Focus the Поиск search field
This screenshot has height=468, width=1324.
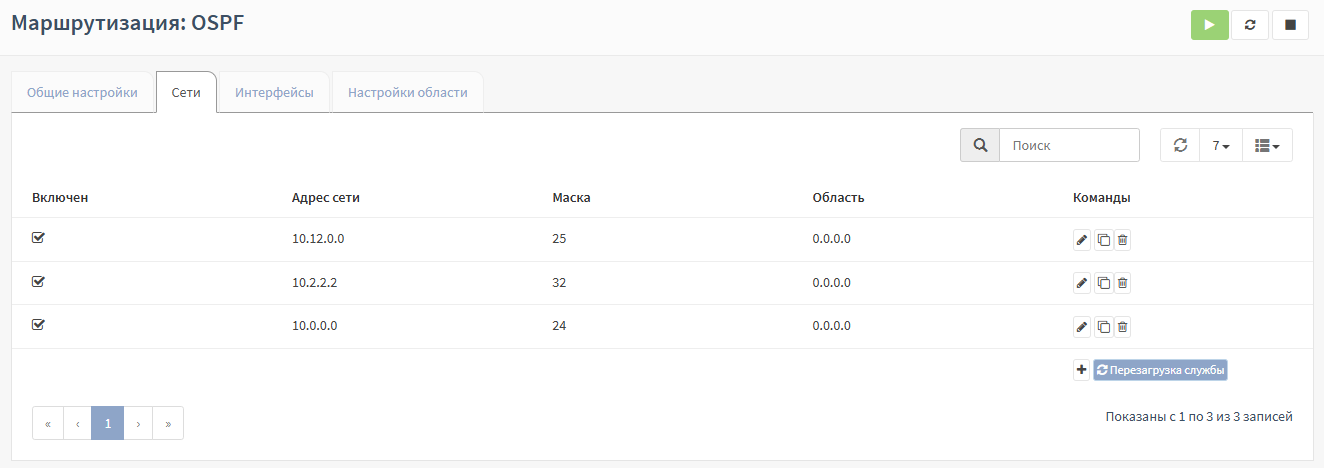click(x=1068, y=145)
